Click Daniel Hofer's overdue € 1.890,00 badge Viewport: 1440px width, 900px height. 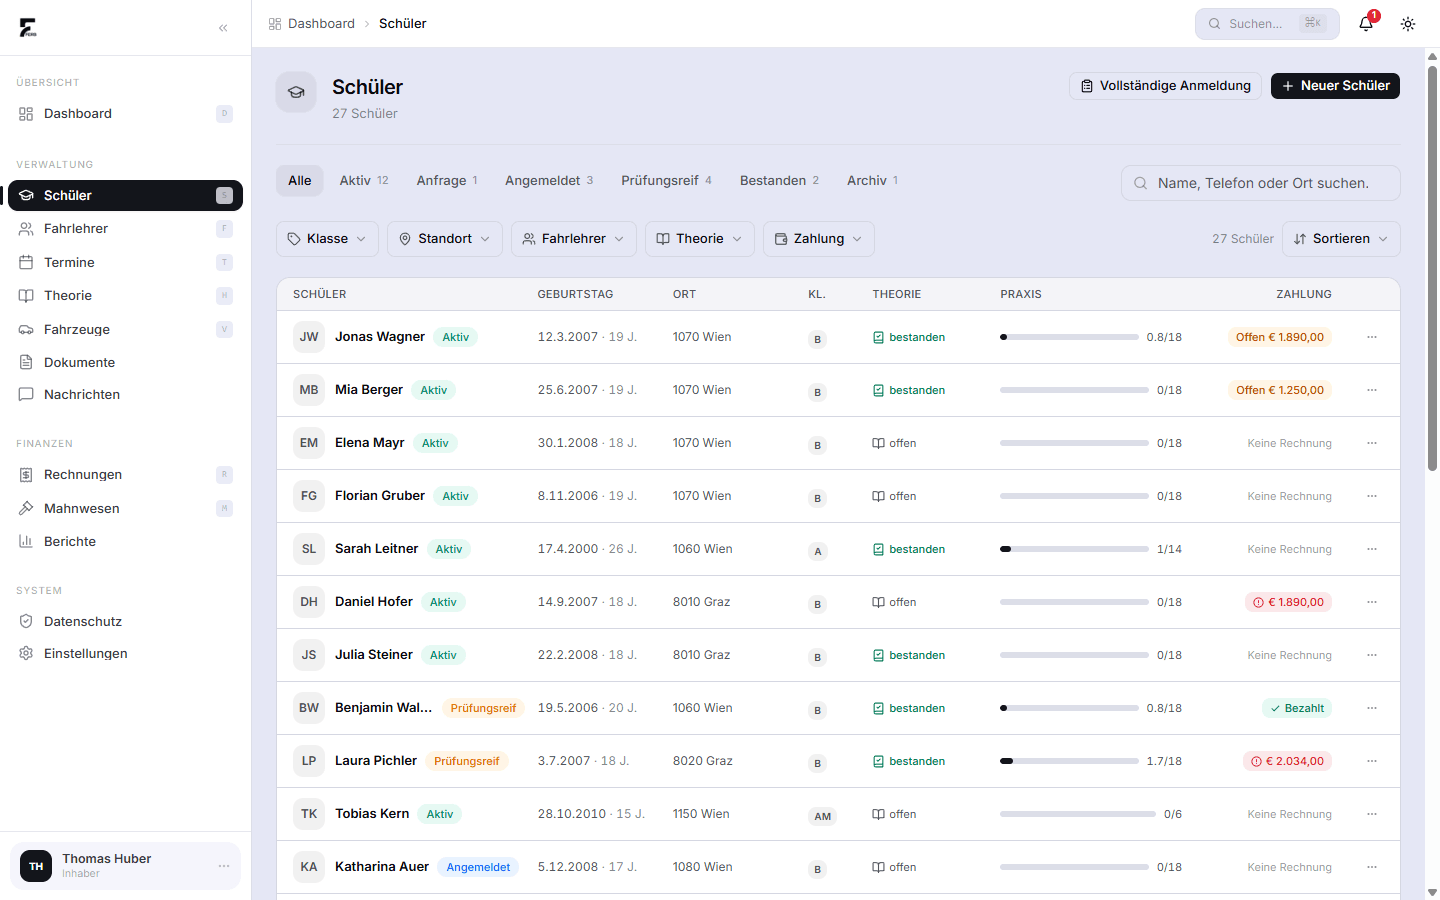[x=1288, y=602]
